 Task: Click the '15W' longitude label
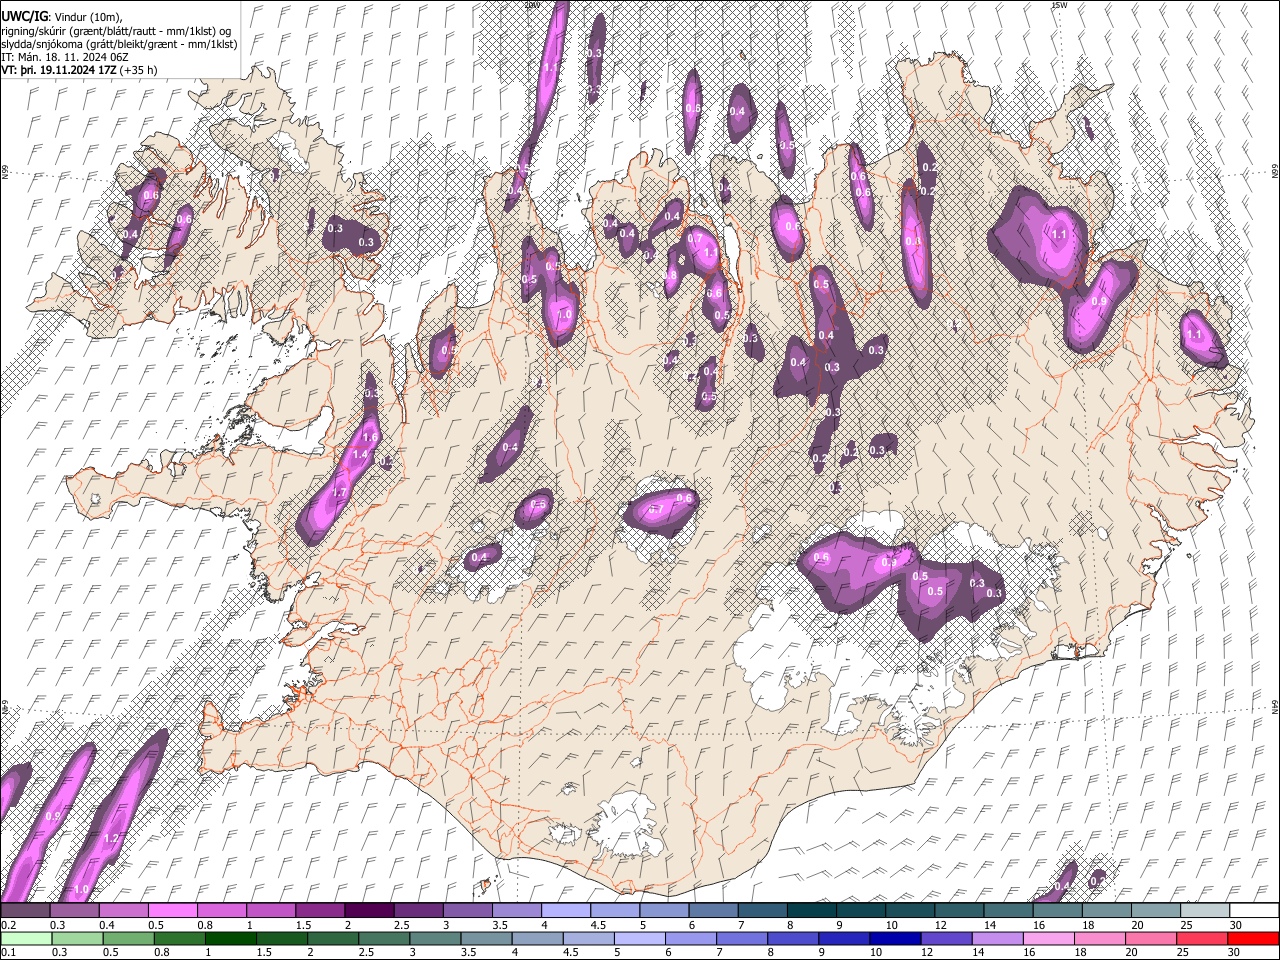pyautogui.click(x=1059, y=5)
